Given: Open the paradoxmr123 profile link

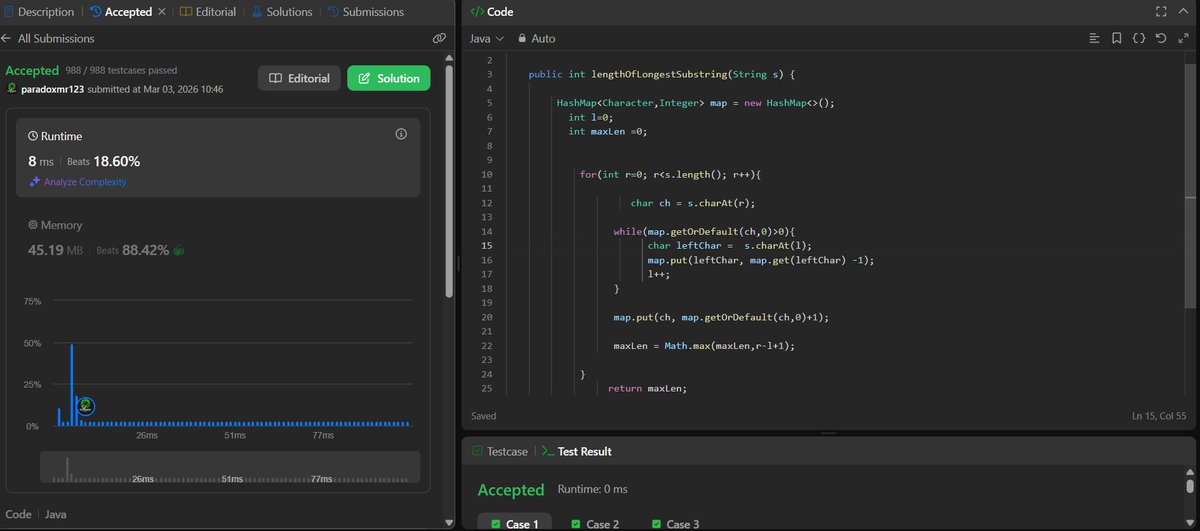Looking at the screenshot, I should 55,89.
